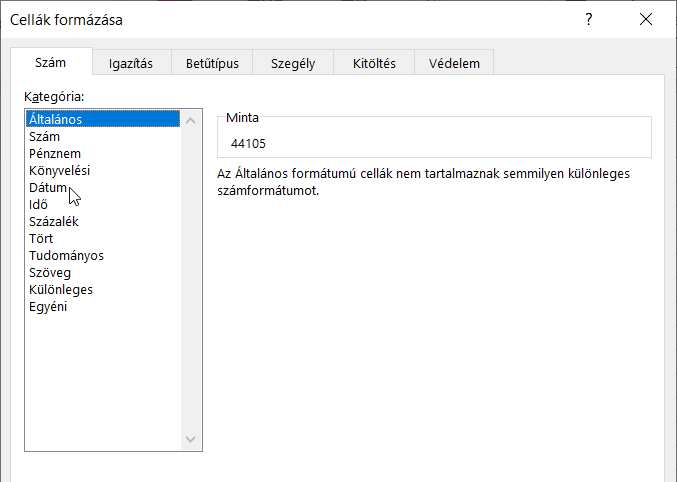Select the Idő category
The height and width of the screenshot is (482, 677).
tap(39, 205)
